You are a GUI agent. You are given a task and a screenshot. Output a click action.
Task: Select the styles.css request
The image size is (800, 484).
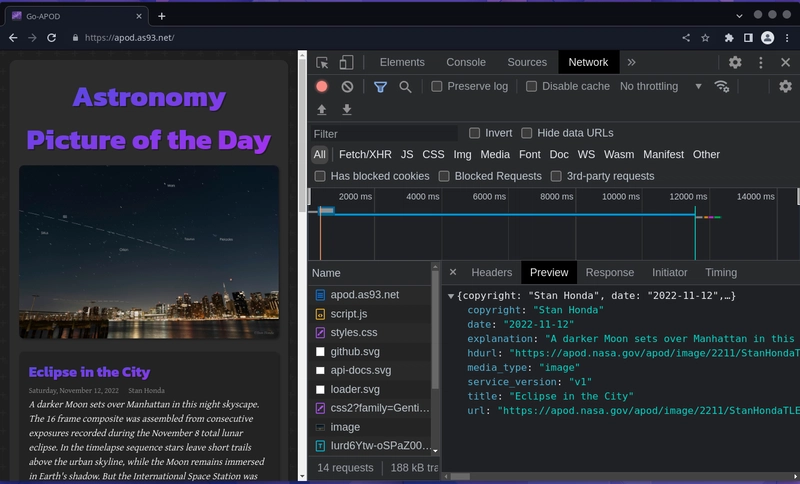pyautogui.click(x=370, y=333)
